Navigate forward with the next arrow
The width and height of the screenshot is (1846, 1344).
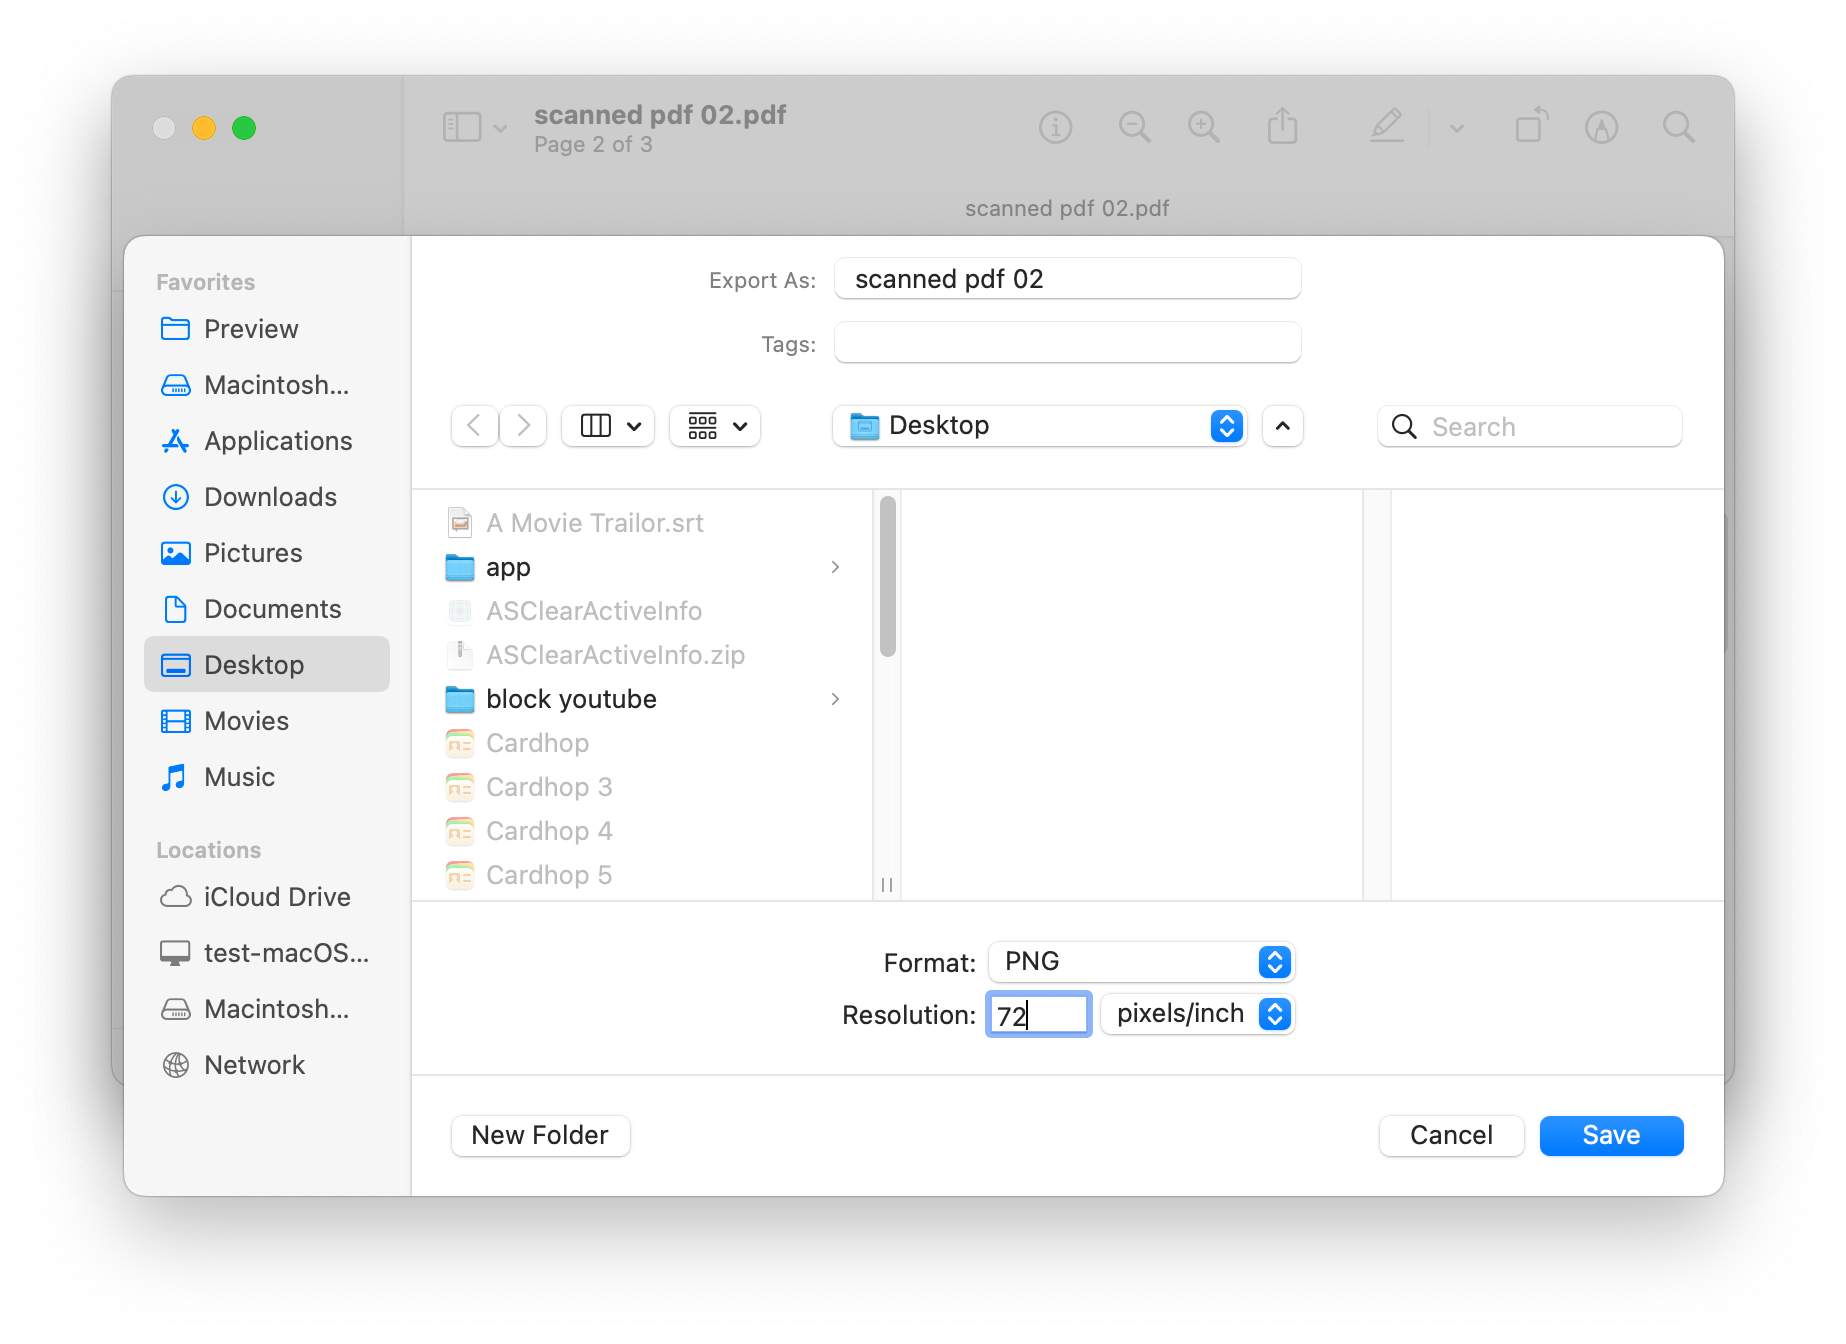[x=523, y=426]
